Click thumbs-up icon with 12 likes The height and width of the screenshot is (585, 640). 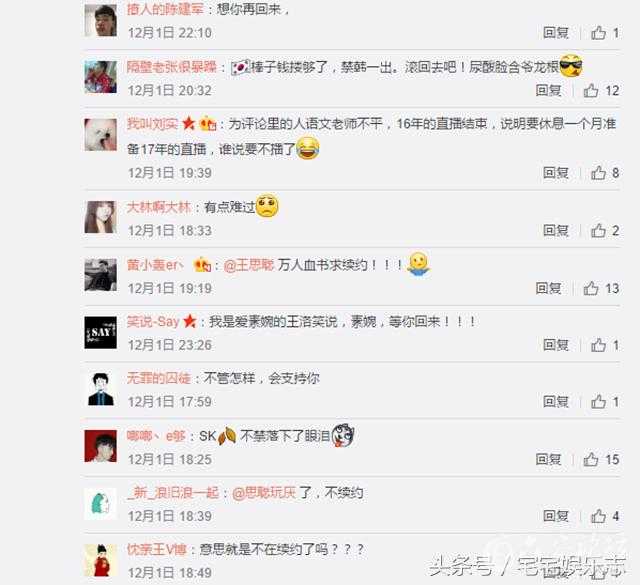tap(591, 90)
